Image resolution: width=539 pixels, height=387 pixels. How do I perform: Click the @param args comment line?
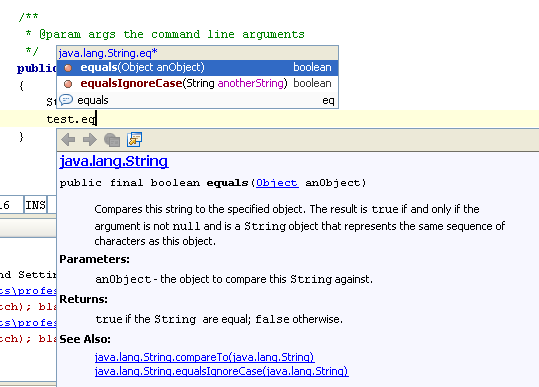tap(165, 34)
